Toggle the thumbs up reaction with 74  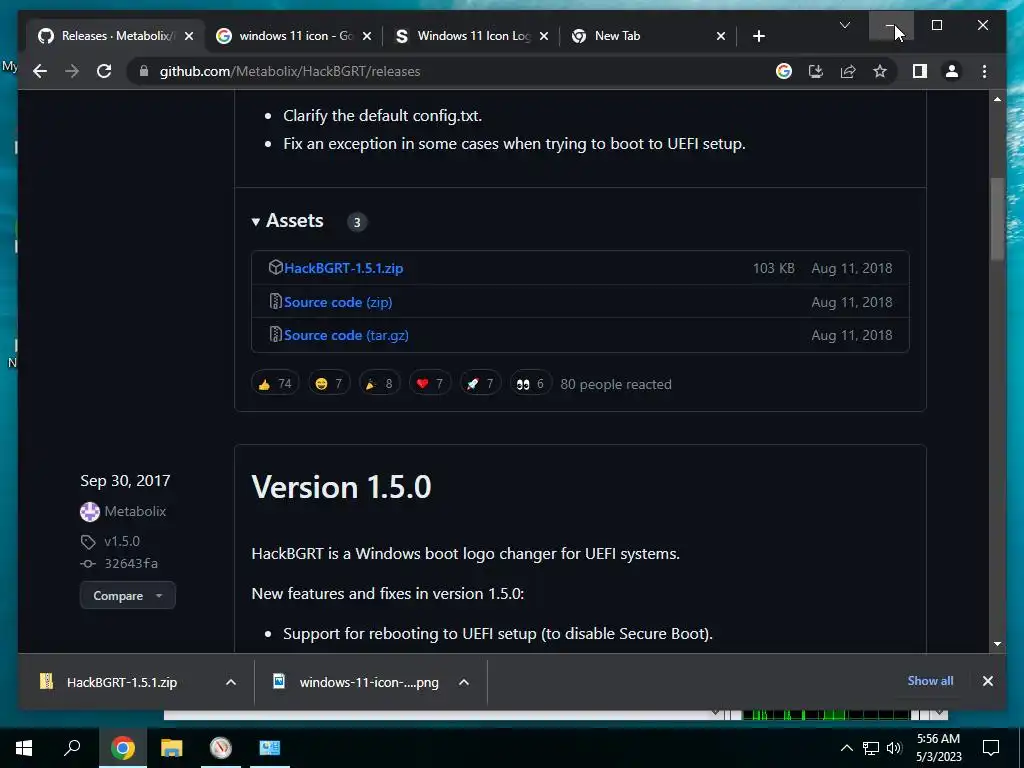275,383
